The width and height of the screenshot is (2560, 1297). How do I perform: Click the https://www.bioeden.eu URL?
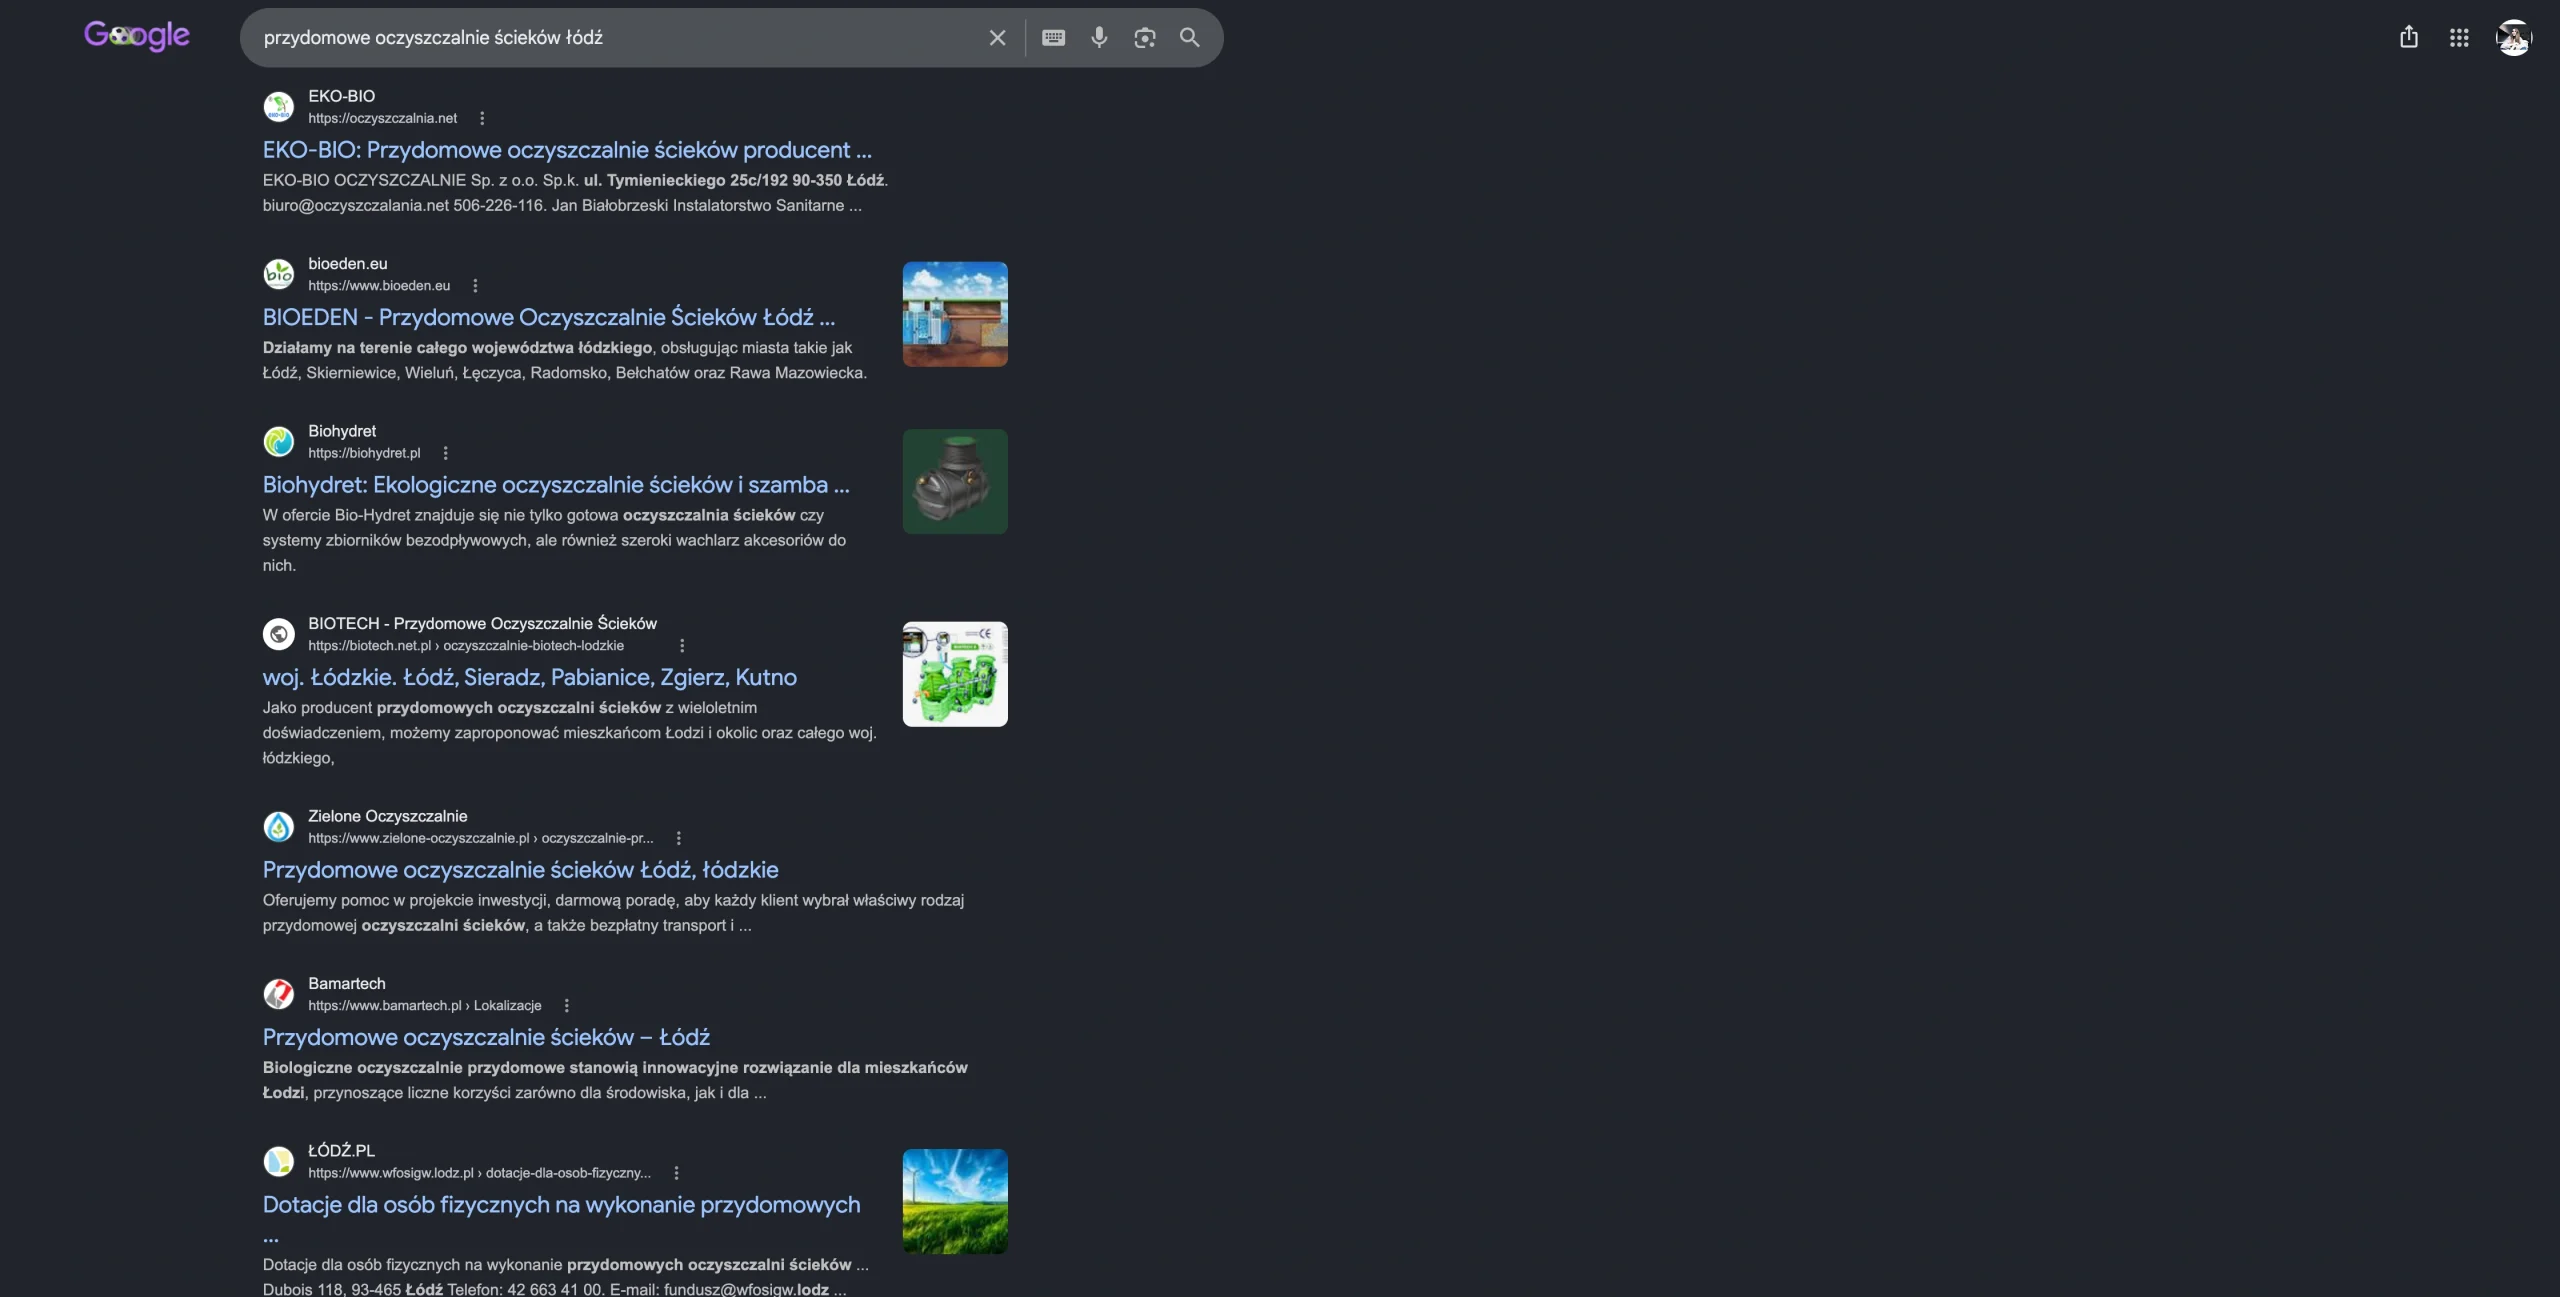click(379, 286)
